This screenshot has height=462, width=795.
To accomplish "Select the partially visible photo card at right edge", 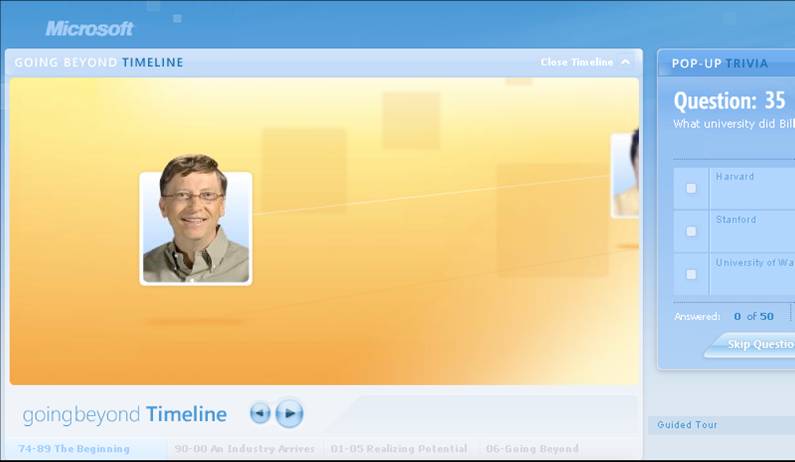I will click(626, 174).
